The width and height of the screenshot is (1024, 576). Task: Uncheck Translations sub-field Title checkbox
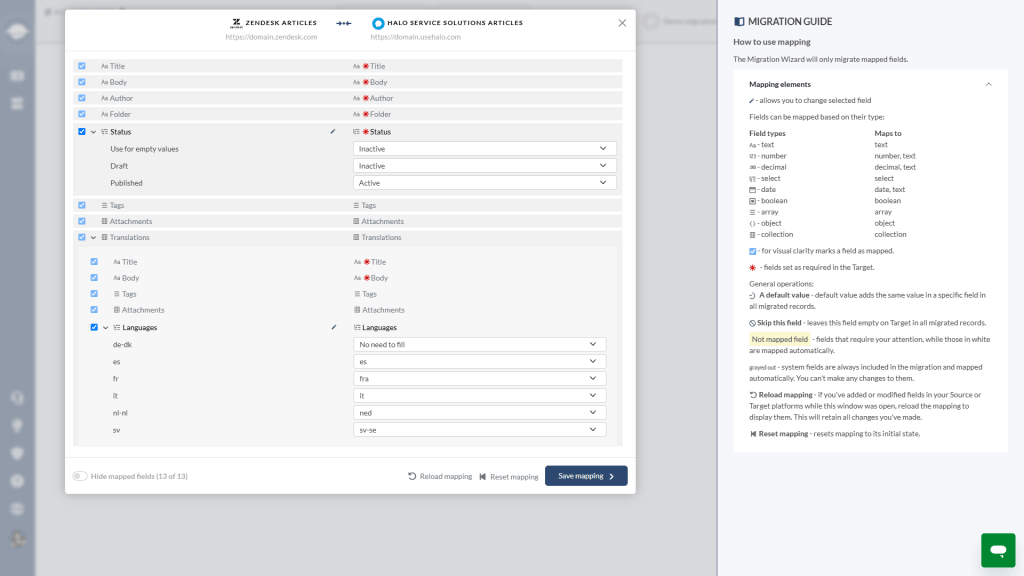point(94,261)
